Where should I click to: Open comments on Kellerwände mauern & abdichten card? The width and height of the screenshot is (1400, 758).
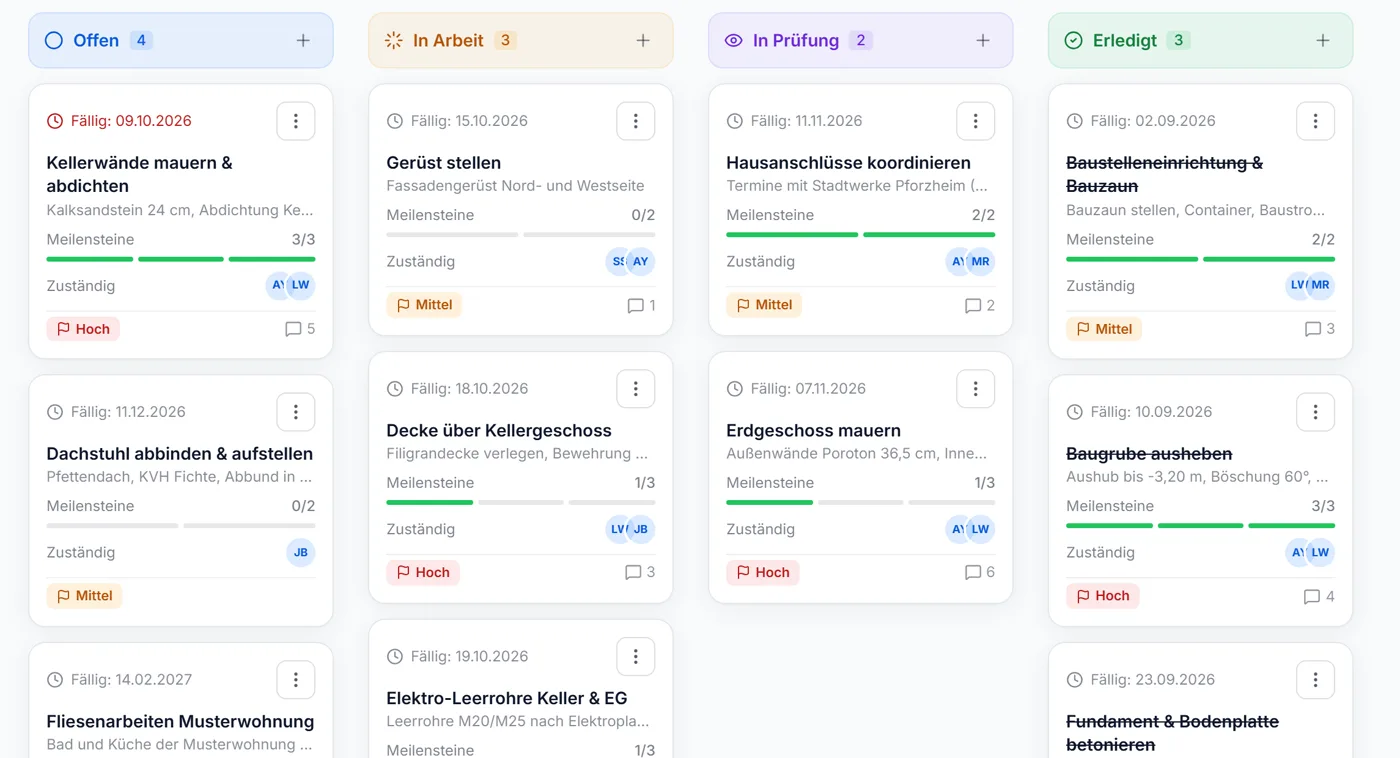tap(300, 329)
